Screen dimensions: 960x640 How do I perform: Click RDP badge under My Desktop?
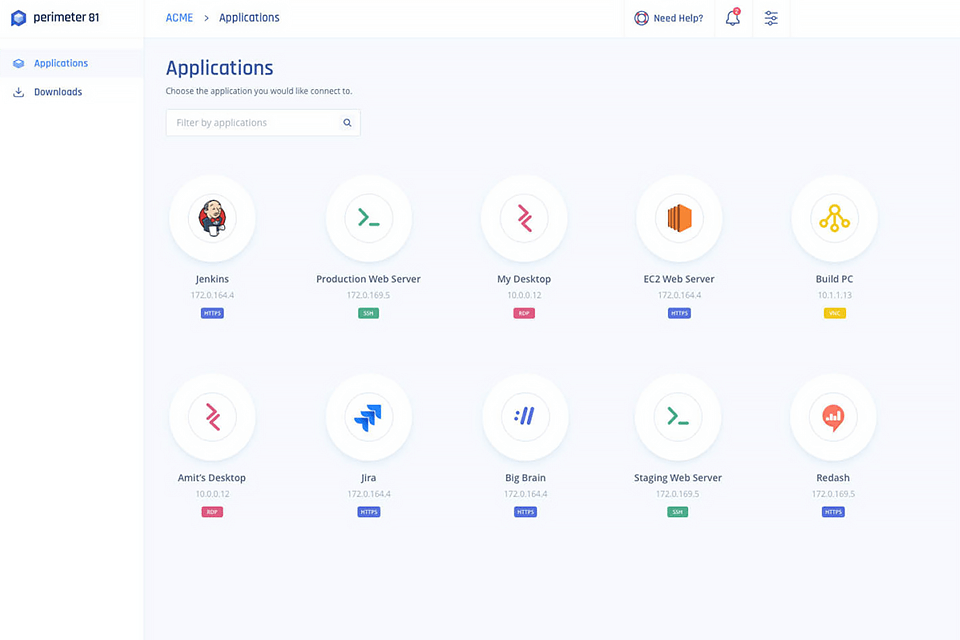[x=524, y=313]
